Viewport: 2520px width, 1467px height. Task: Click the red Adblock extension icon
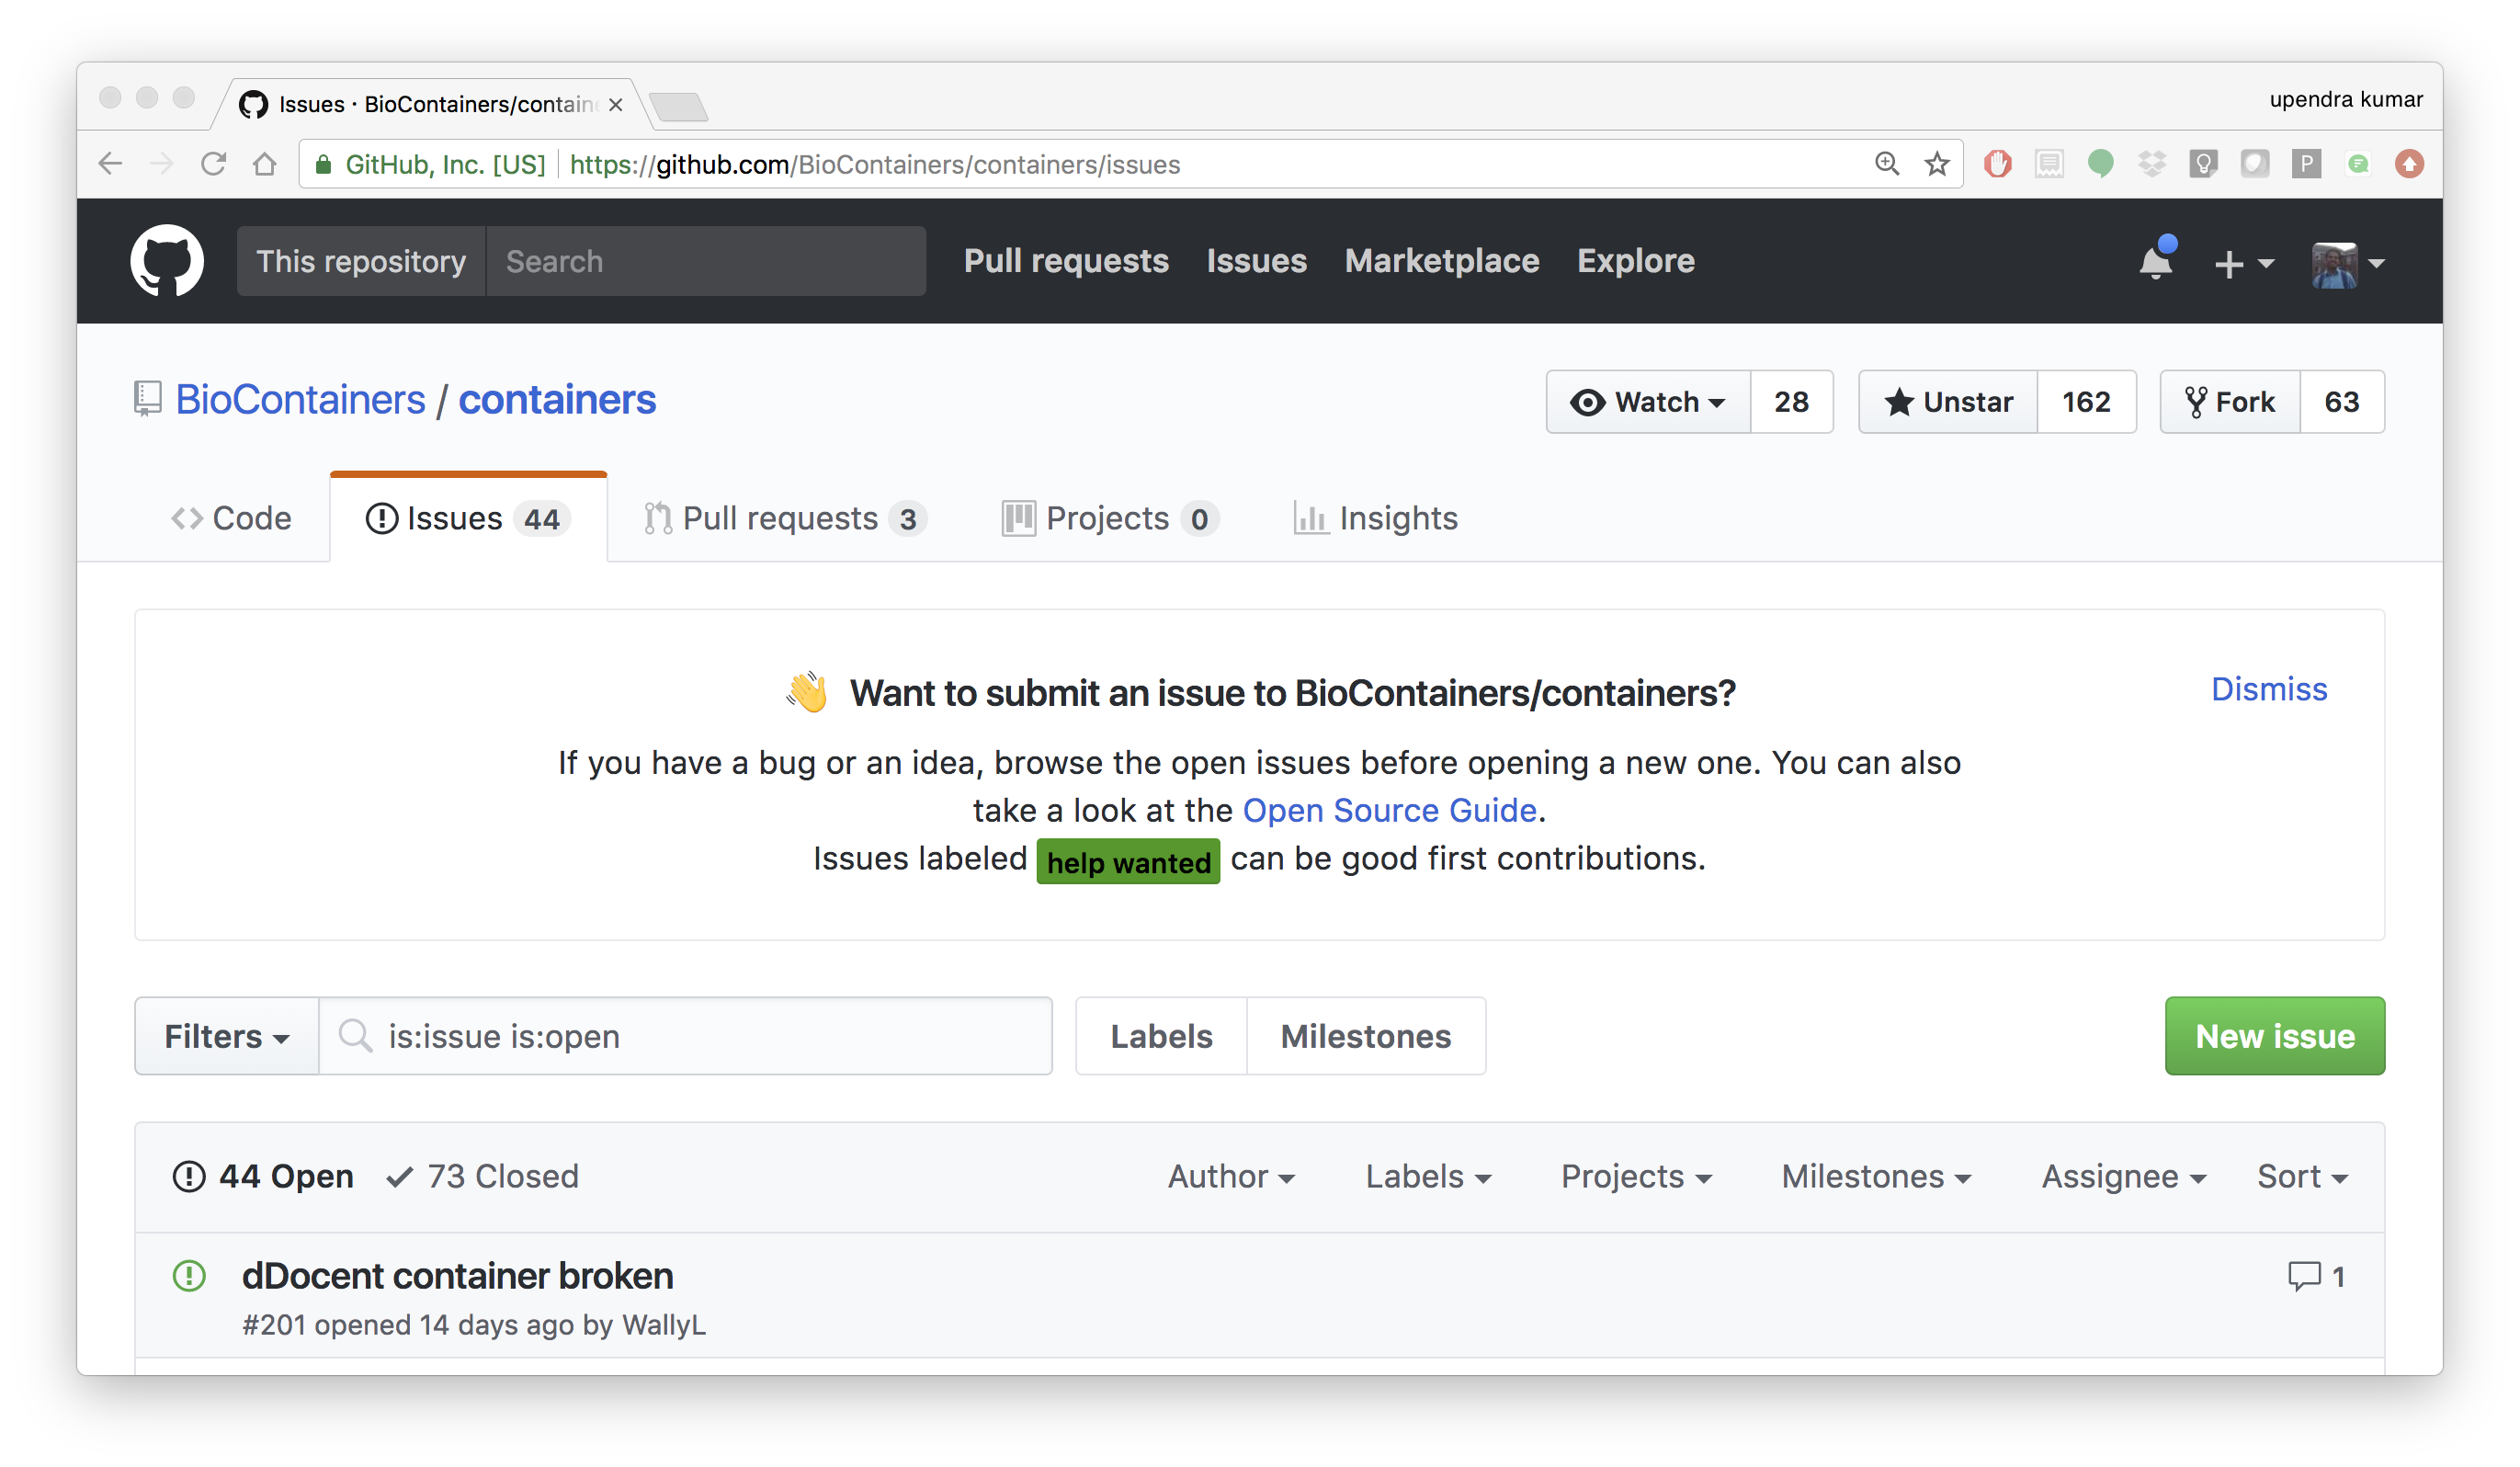[x=1998, y=163]
